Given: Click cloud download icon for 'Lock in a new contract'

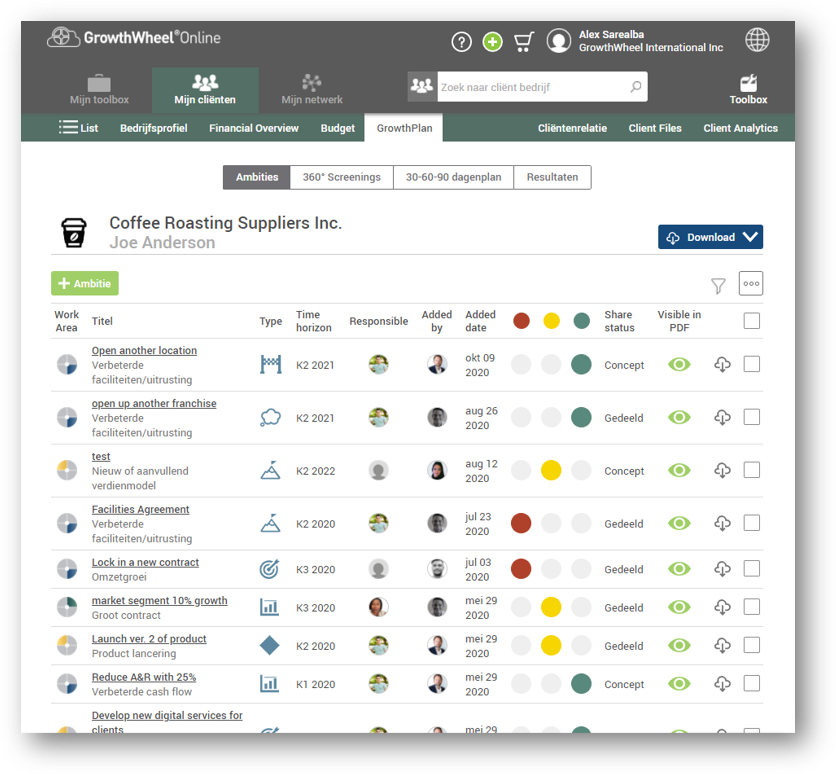Looking at the screenshot, I should pos(722,569).
